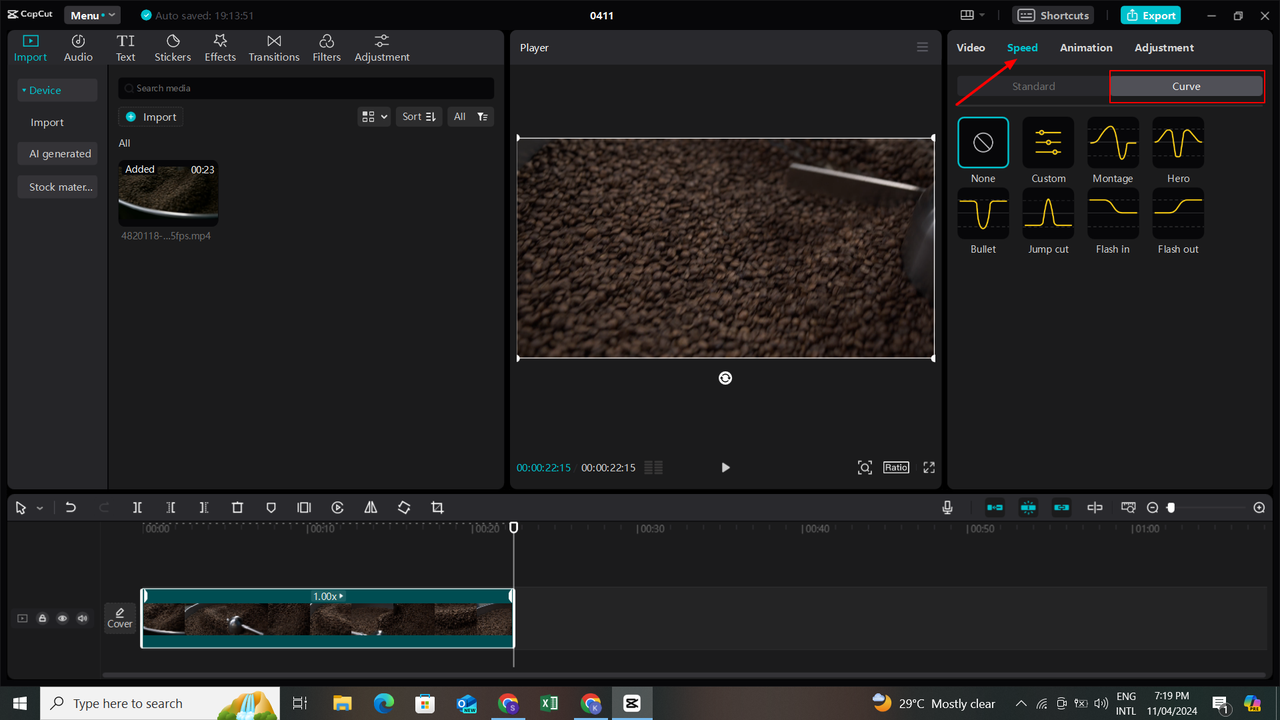
Task: Click the Mirror icon in the timeline toolbar
Action: (x=370, y=507)
